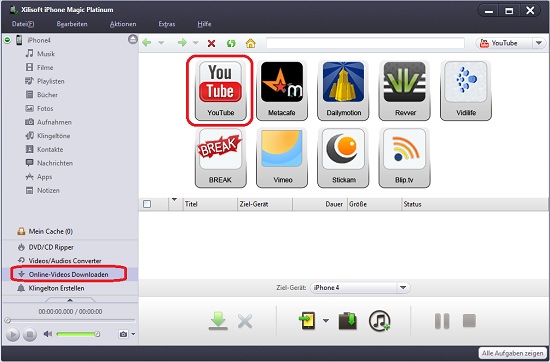Image resolution: width=550 pixels, height=362 pixels.
Task: Sort the task list by Titel column
Action: [210, 204]
